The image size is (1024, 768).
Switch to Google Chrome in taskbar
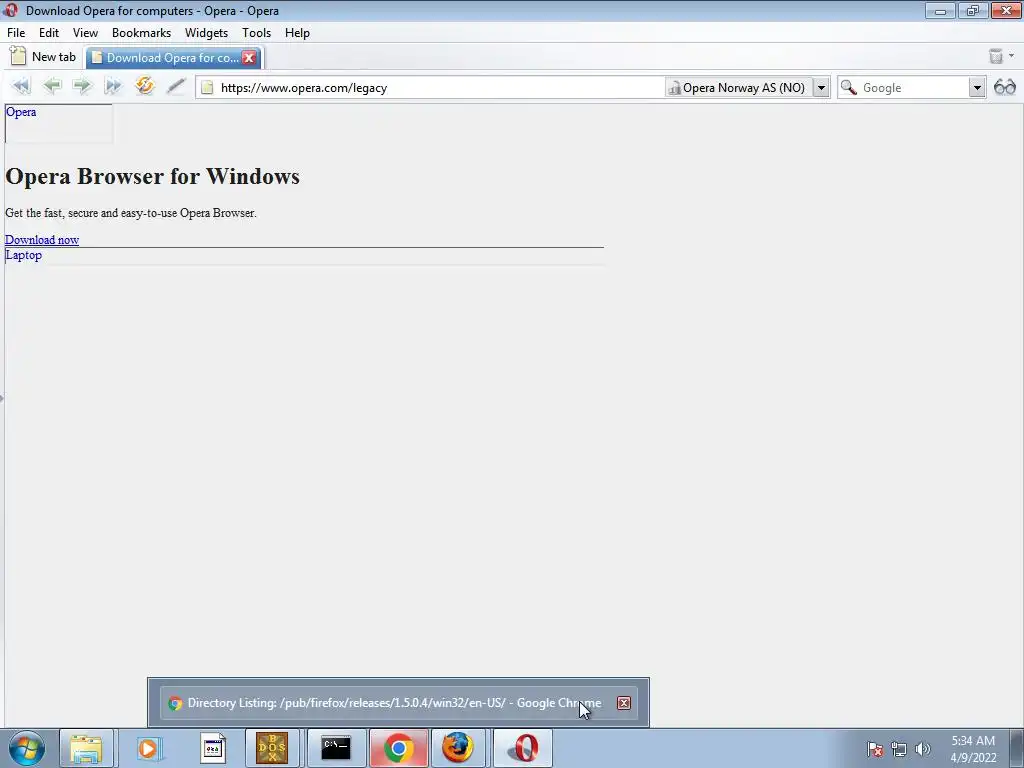click(x=398, y=748)
